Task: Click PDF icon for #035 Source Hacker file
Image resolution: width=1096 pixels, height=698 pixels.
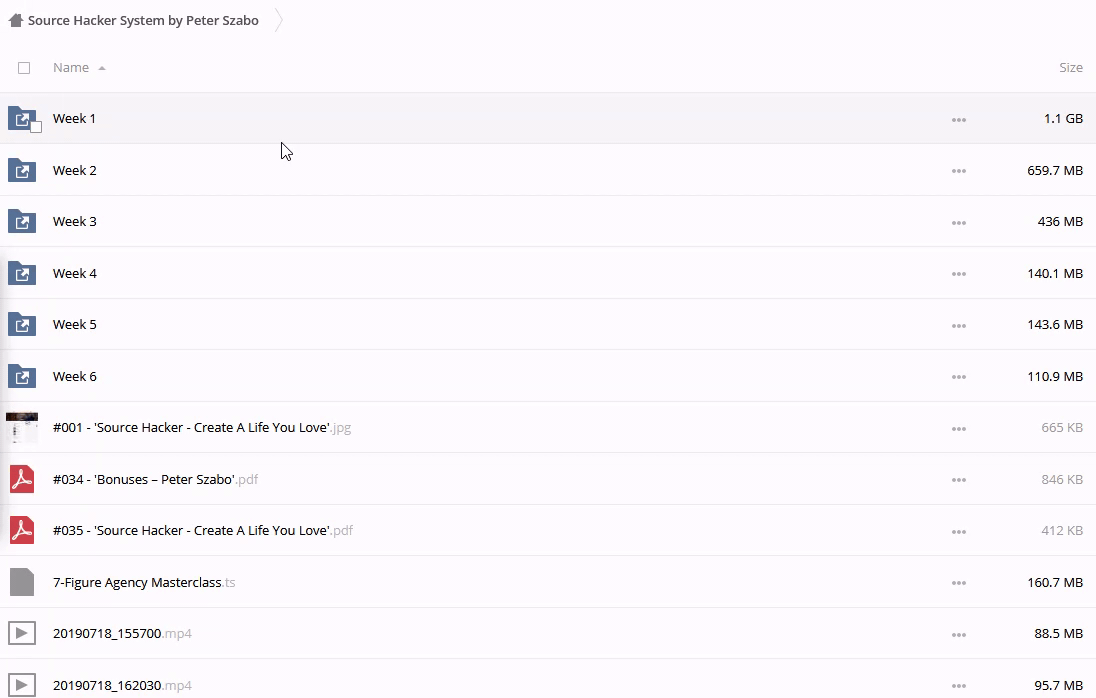Action: tap(22, 530)
